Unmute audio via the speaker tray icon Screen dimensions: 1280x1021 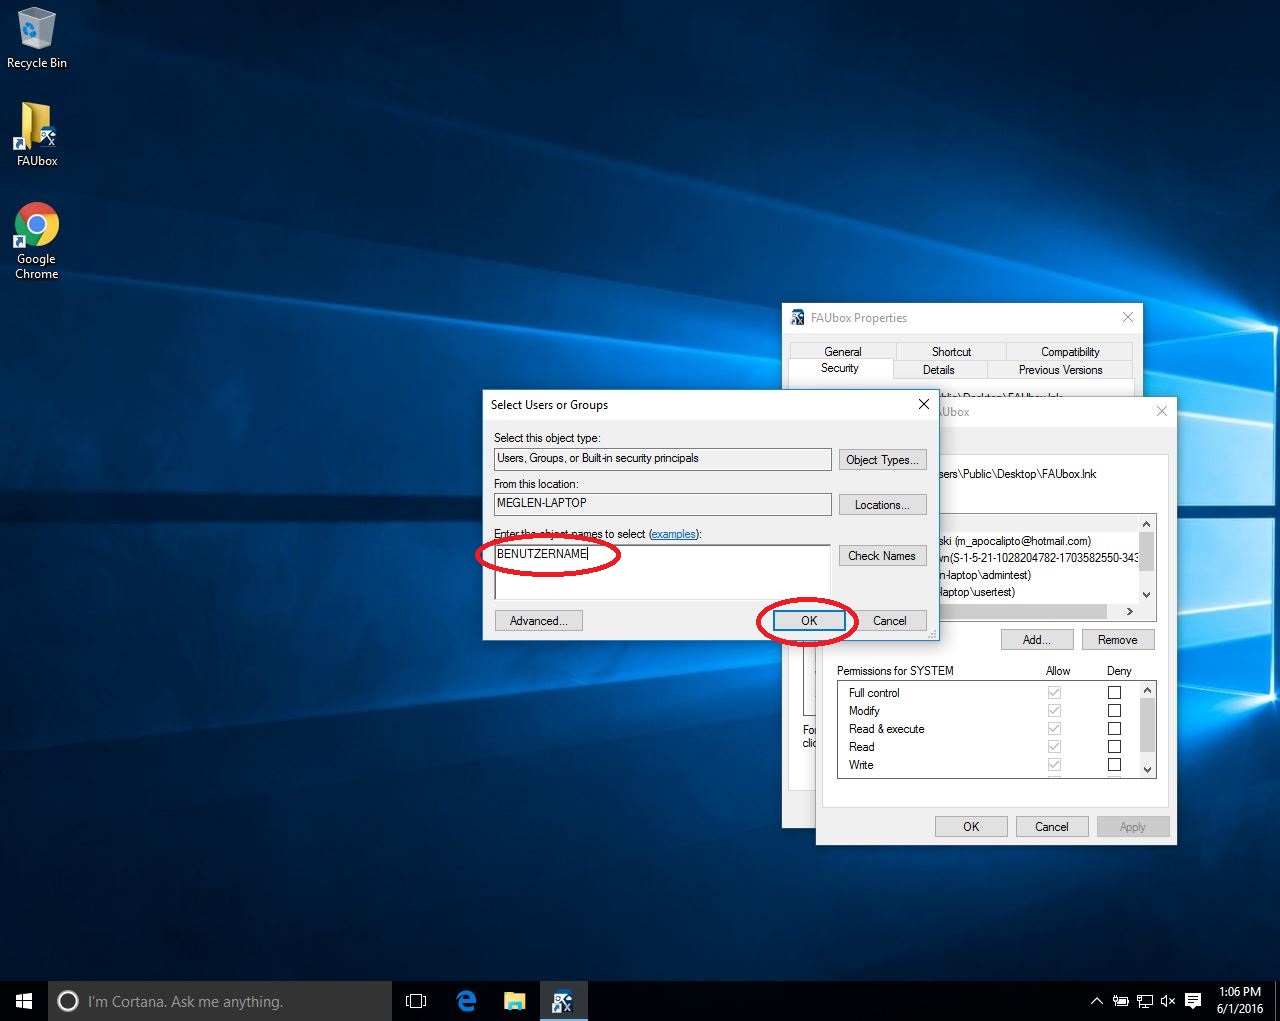pyautogui.click(x=1167, y=1000)
